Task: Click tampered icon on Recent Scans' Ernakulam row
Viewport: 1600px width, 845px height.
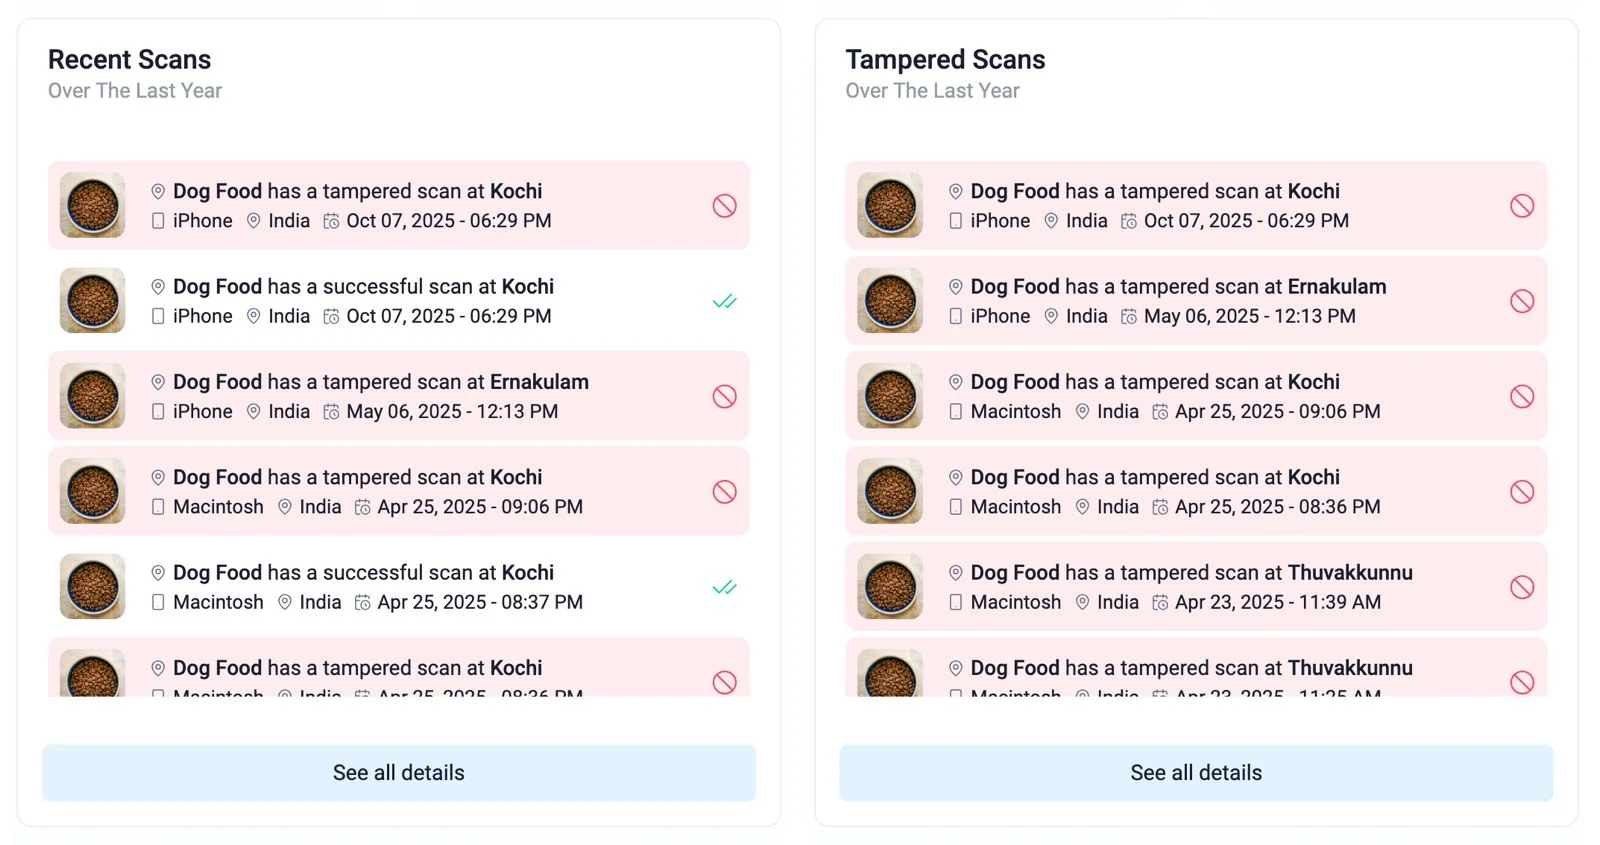Action: coord(724,397)
